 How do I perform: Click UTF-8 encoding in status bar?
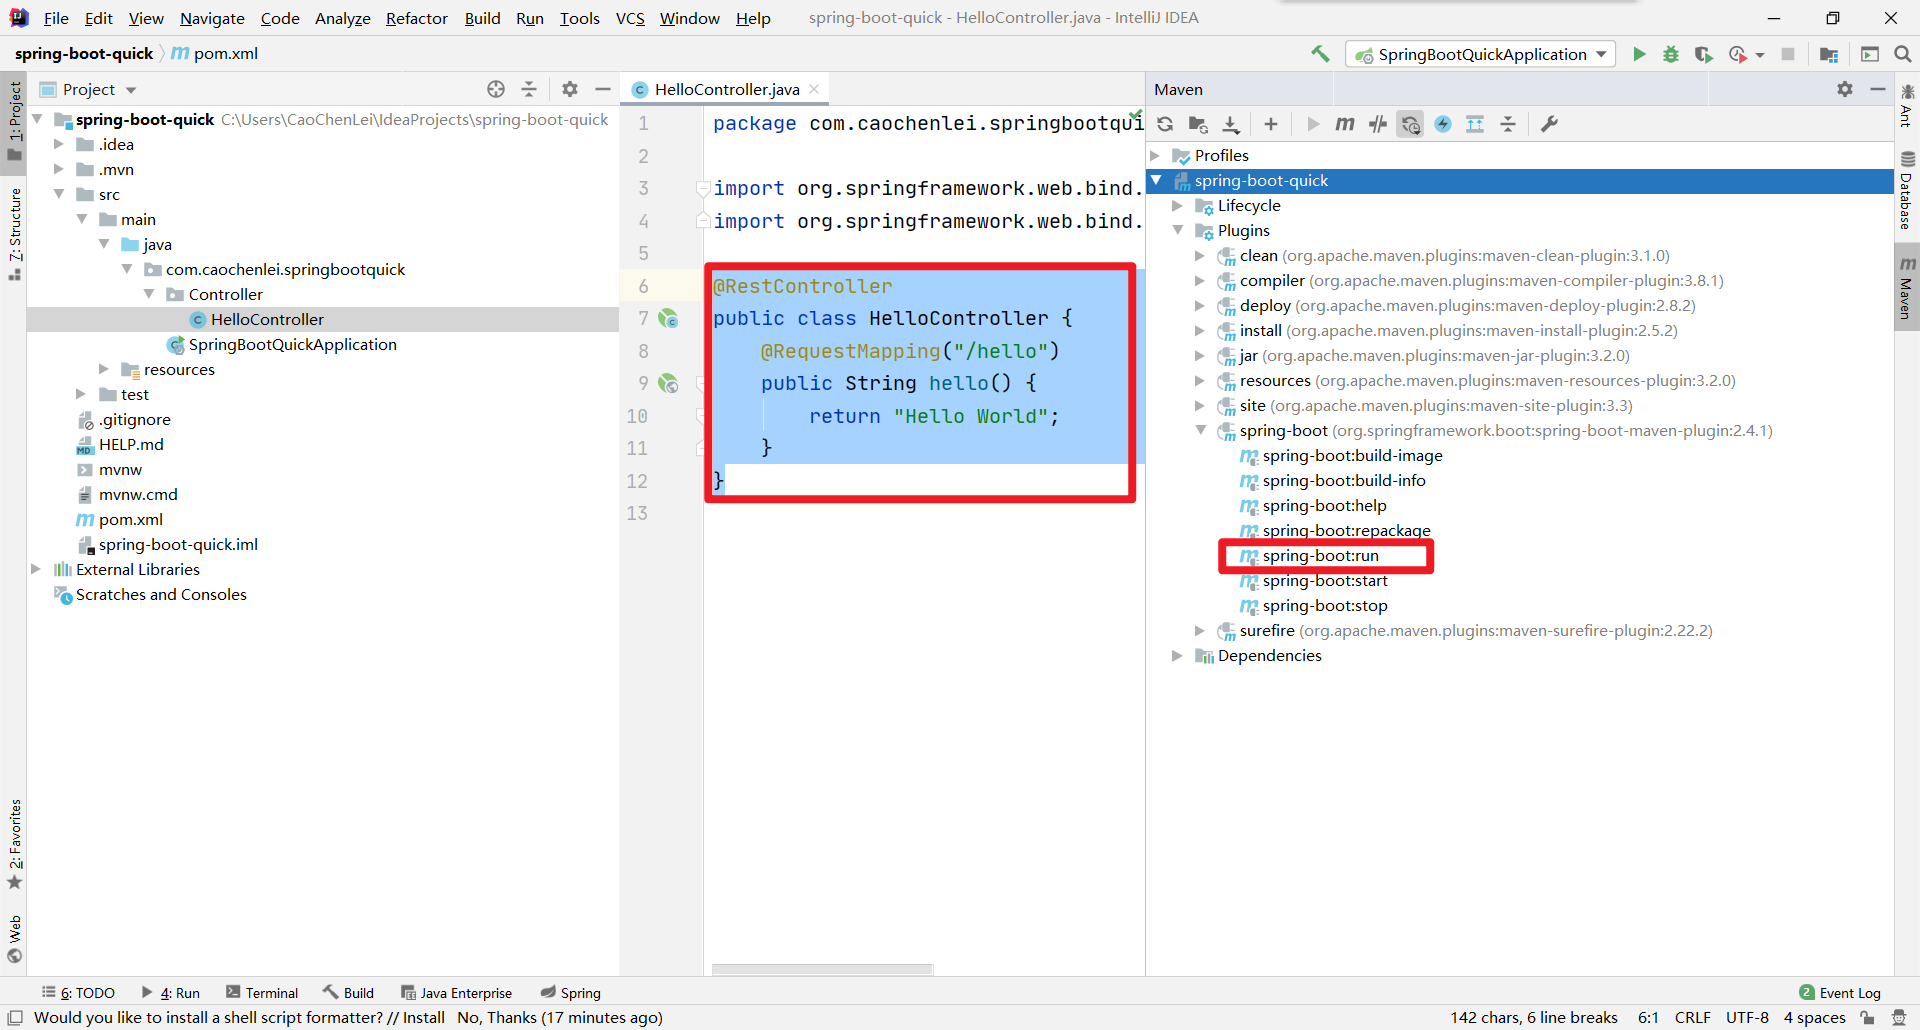[1747, 1017]
